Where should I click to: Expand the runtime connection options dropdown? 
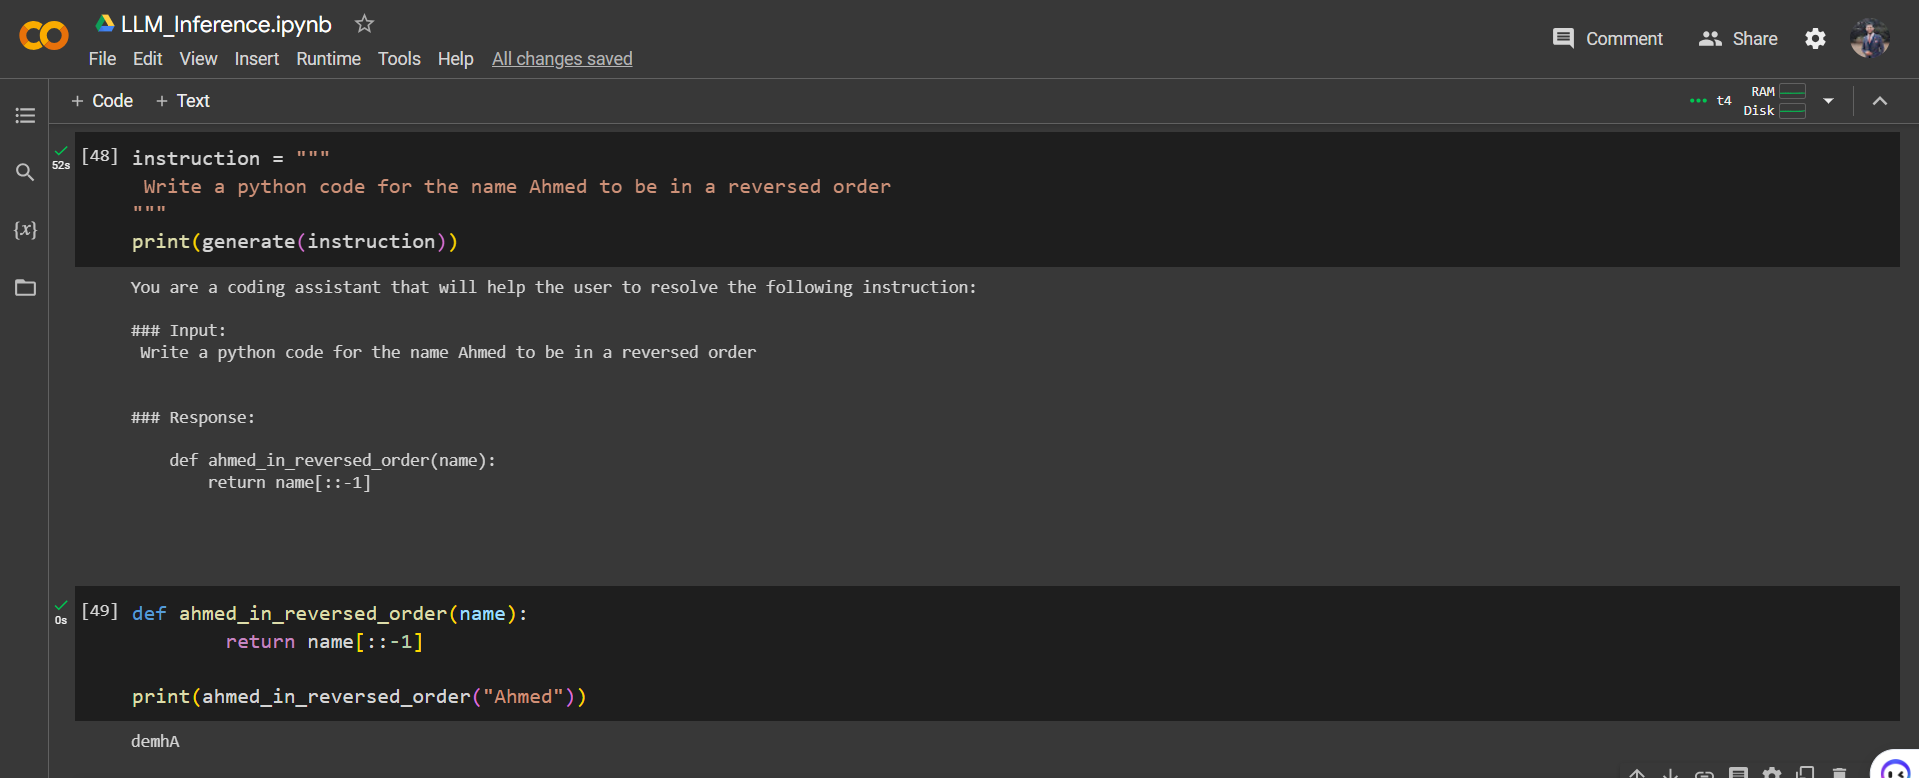(x=1828, y=101)
